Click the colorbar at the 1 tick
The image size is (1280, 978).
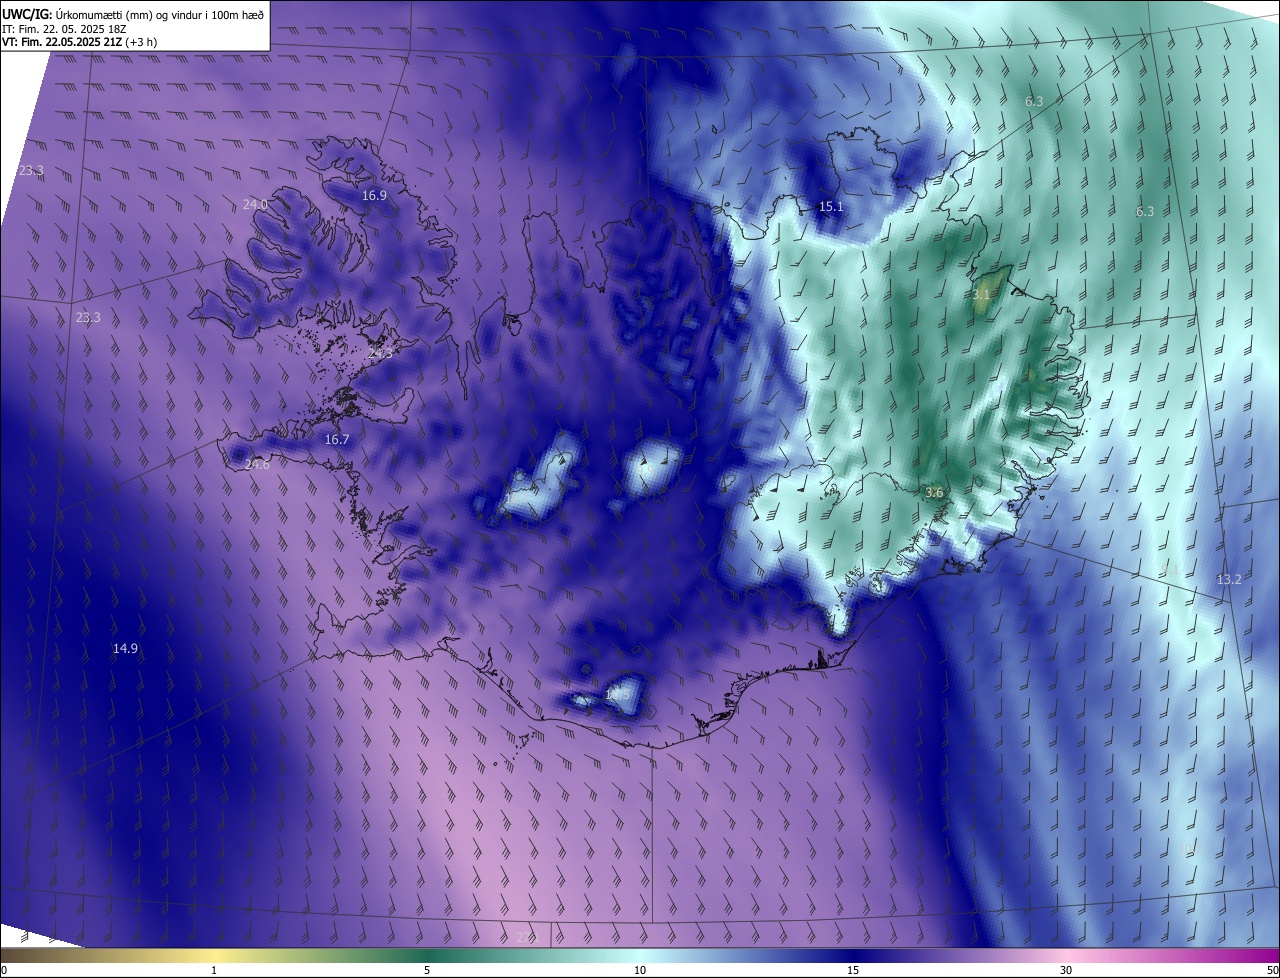pyautogui.click(x=214, y=970)
